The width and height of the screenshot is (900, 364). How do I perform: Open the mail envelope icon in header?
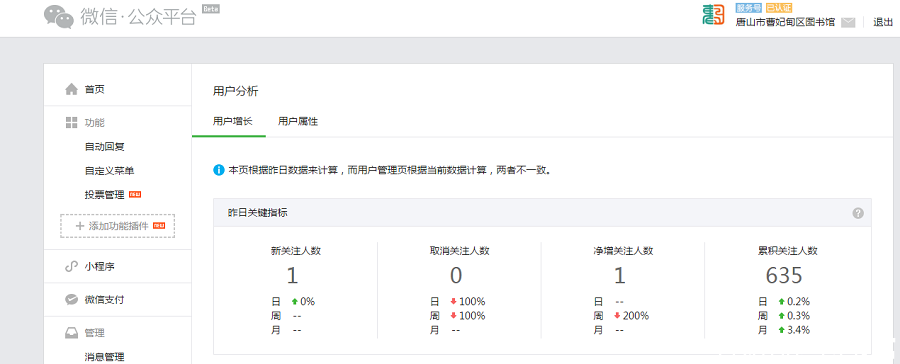(848, 22)
